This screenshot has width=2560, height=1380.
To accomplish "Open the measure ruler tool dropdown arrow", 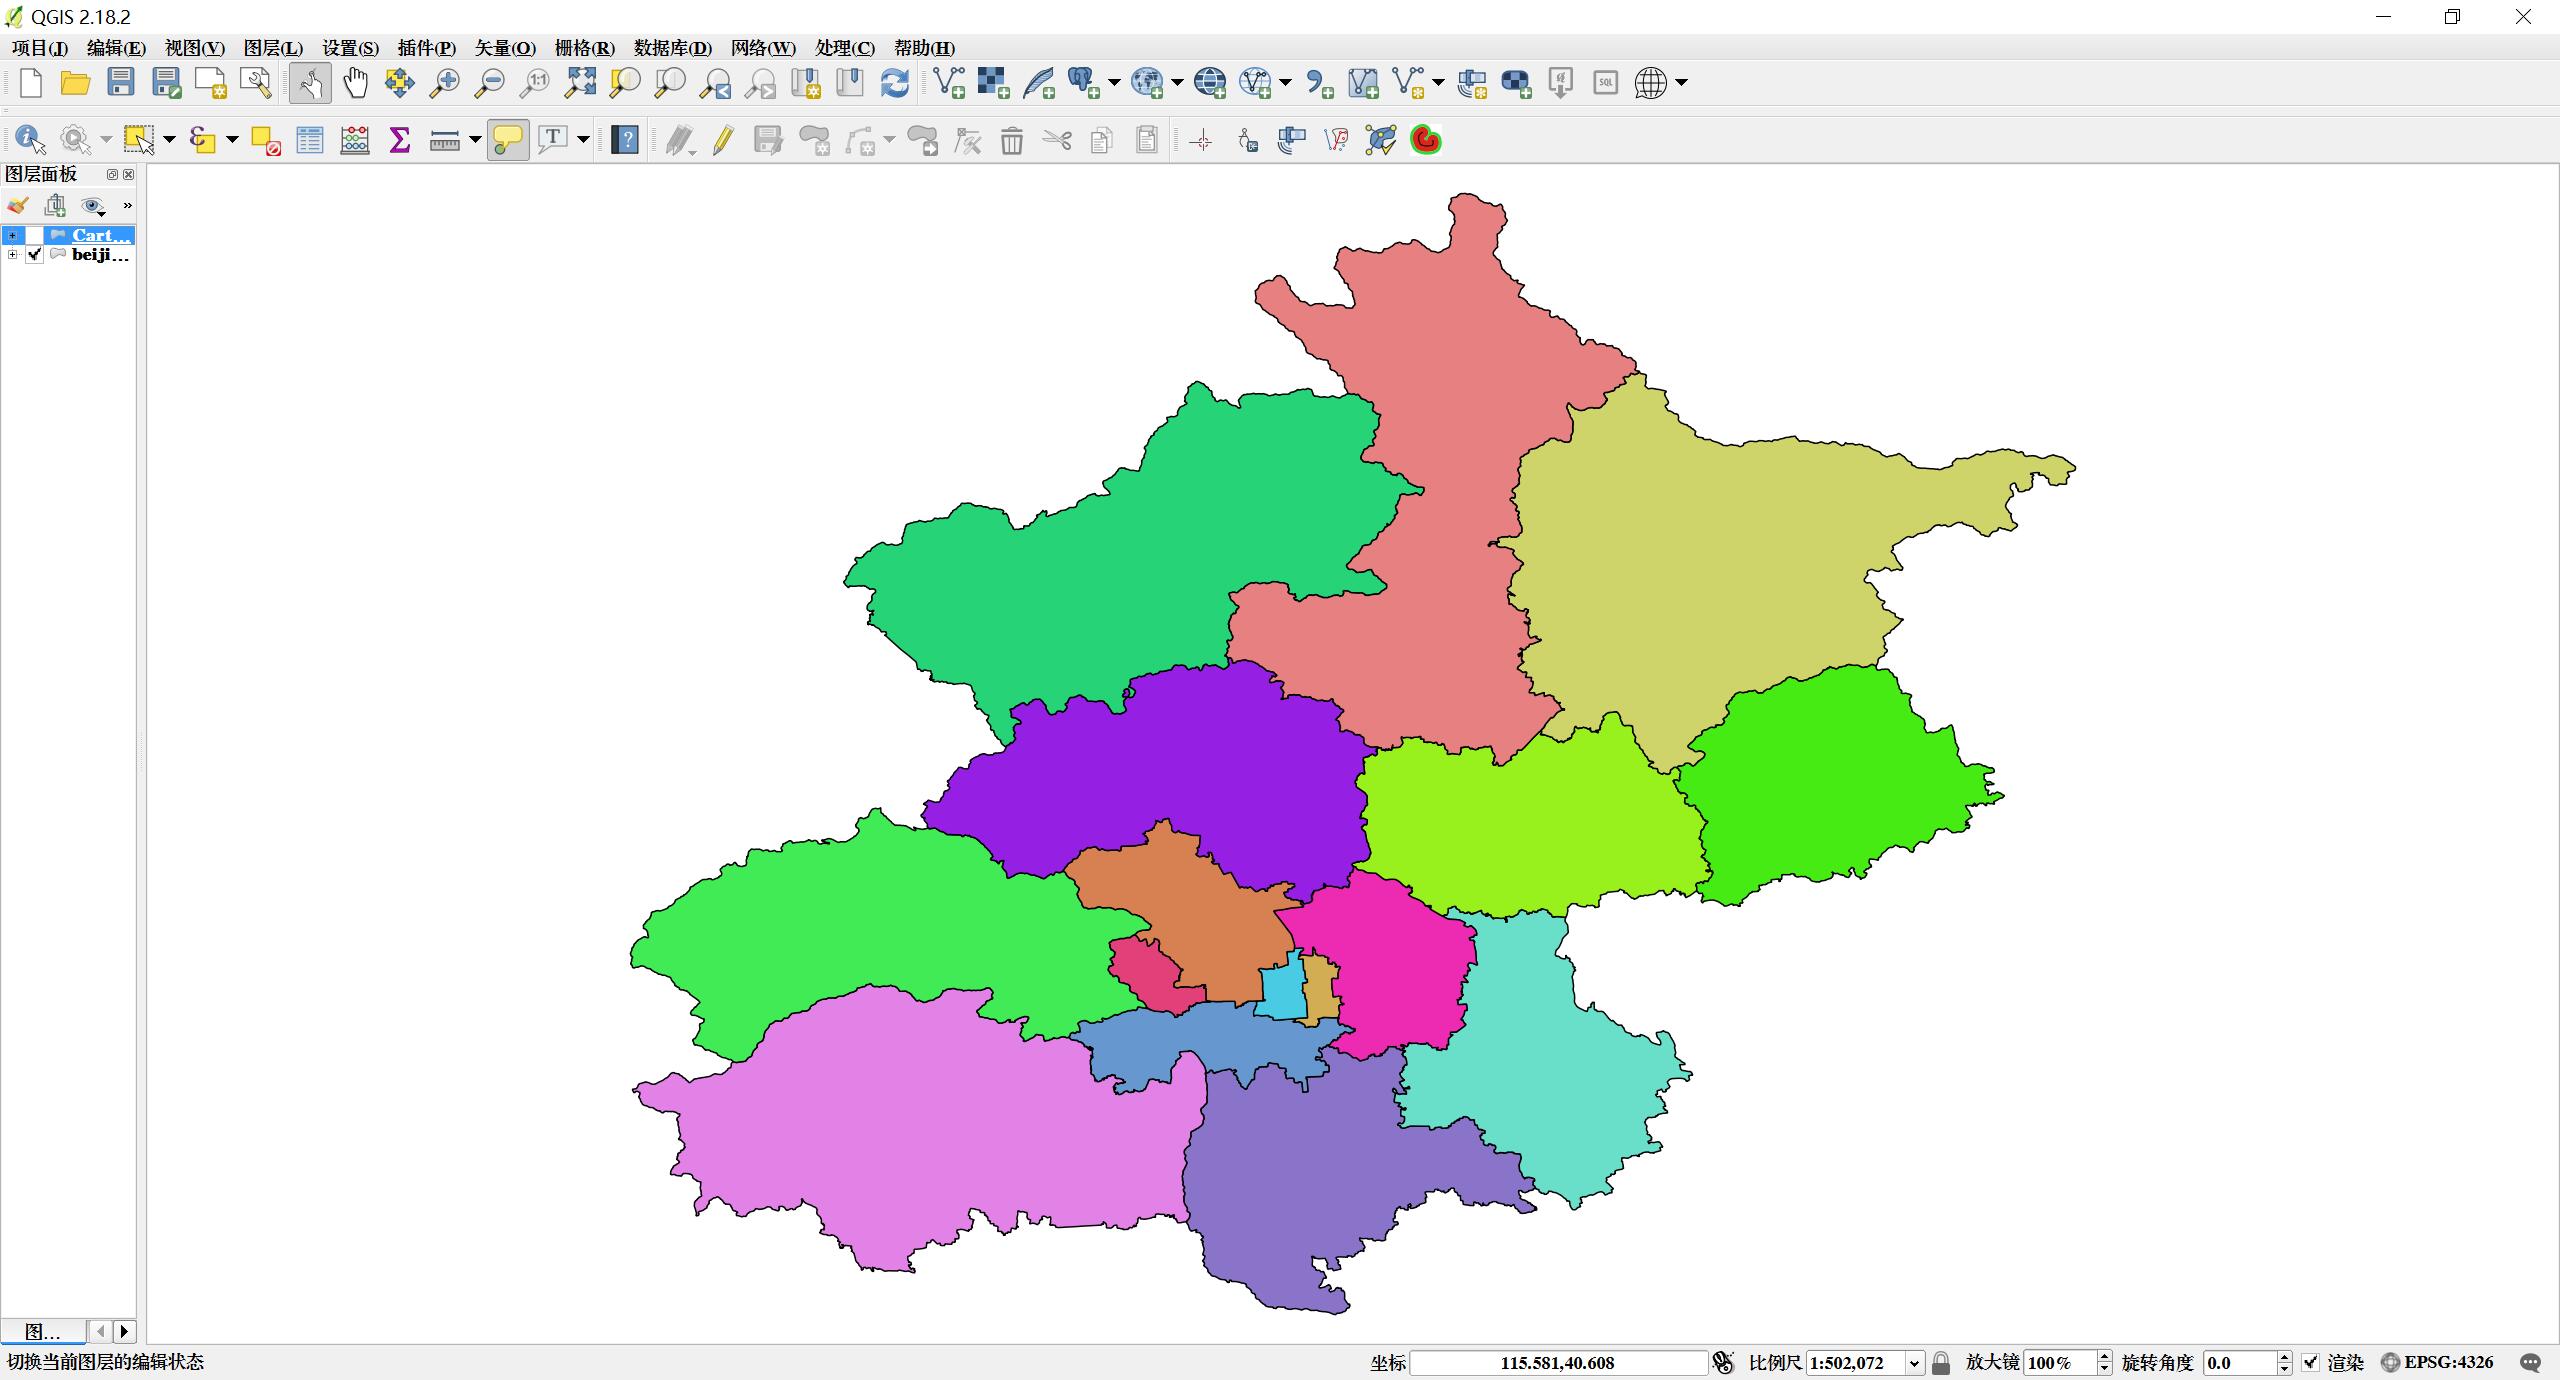I will point(475,140).
